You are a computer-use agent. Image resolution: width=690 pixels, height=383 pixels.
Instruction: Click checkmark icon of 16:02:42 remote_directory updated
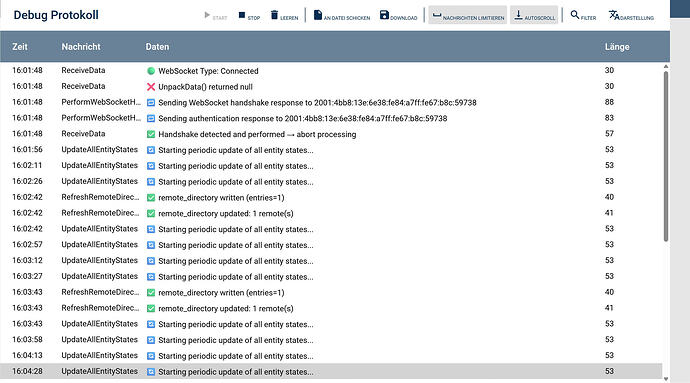[151, 214]
